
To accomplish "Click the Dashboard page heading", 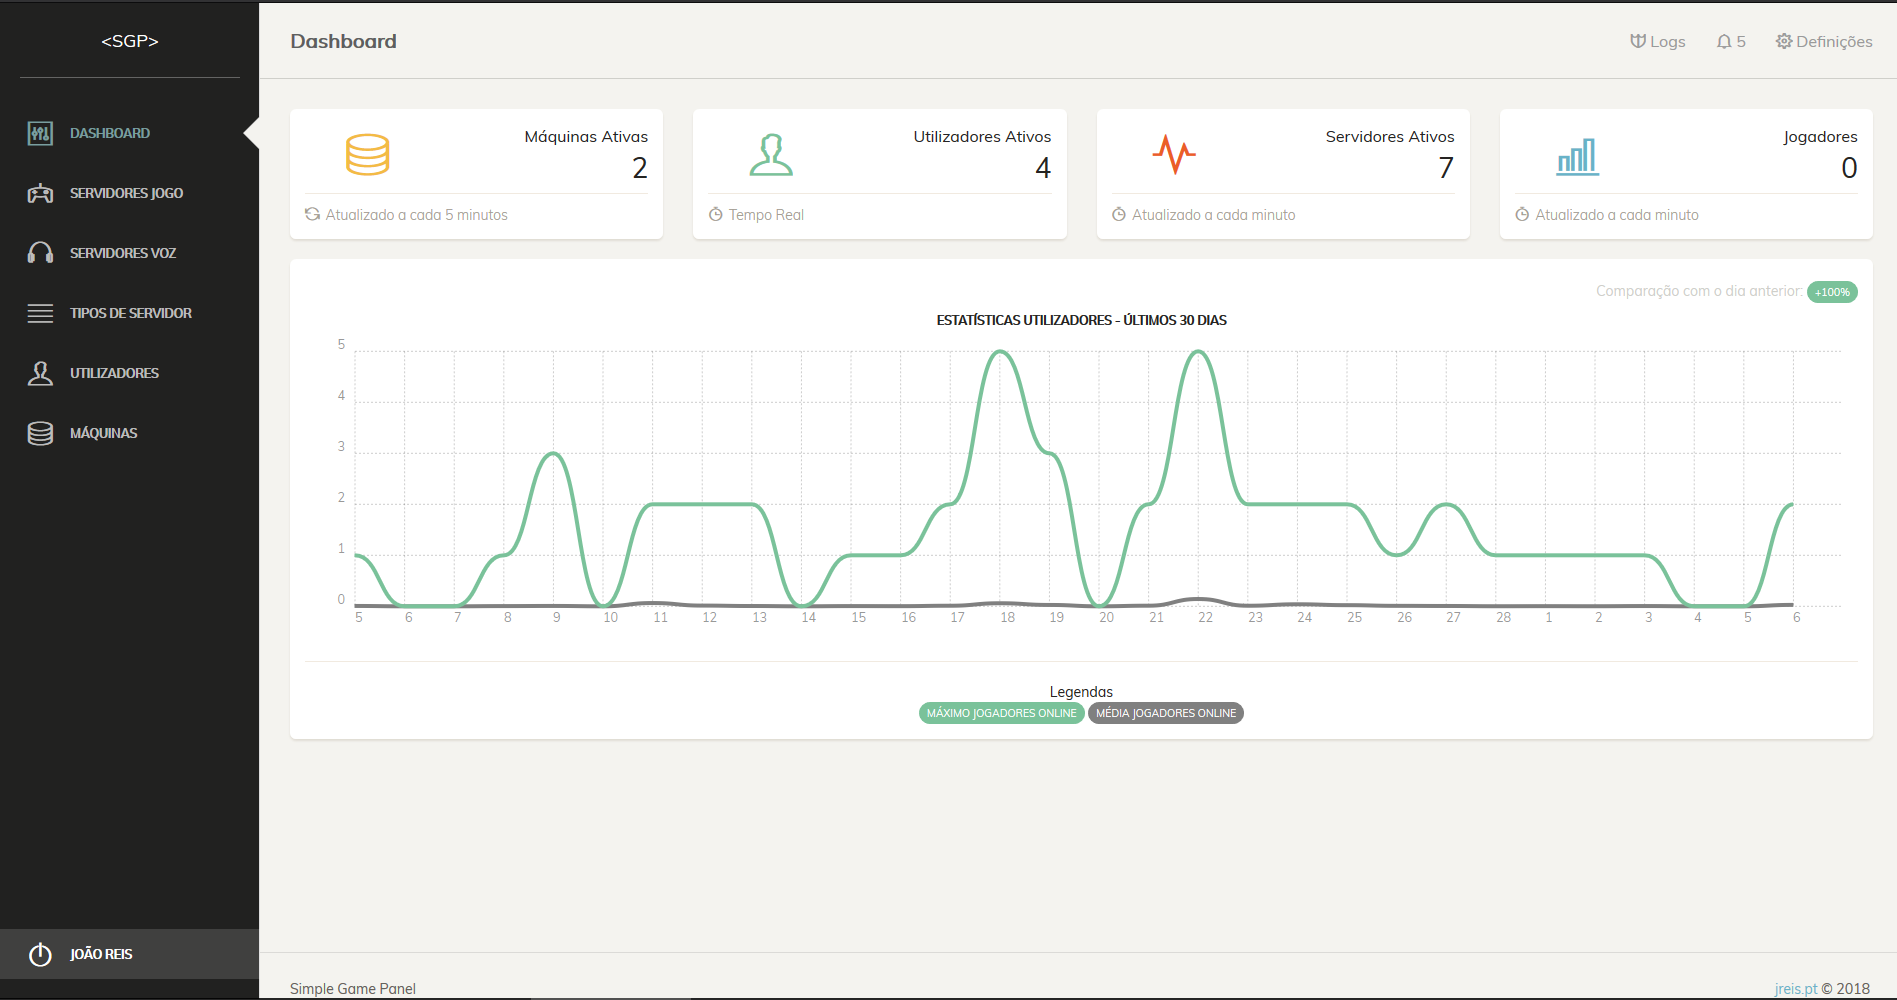I will pos(343,41).
